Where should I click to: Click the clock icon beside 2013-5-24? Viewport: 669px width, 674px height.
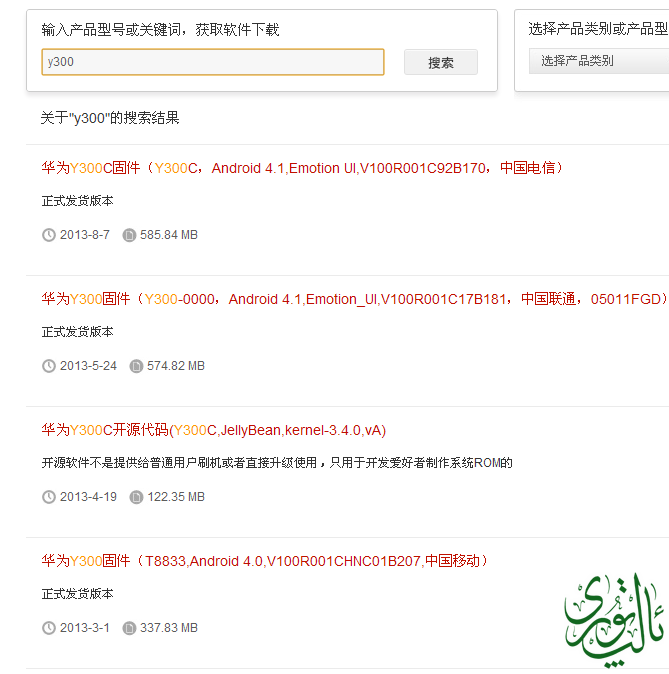tap(49, 366)
